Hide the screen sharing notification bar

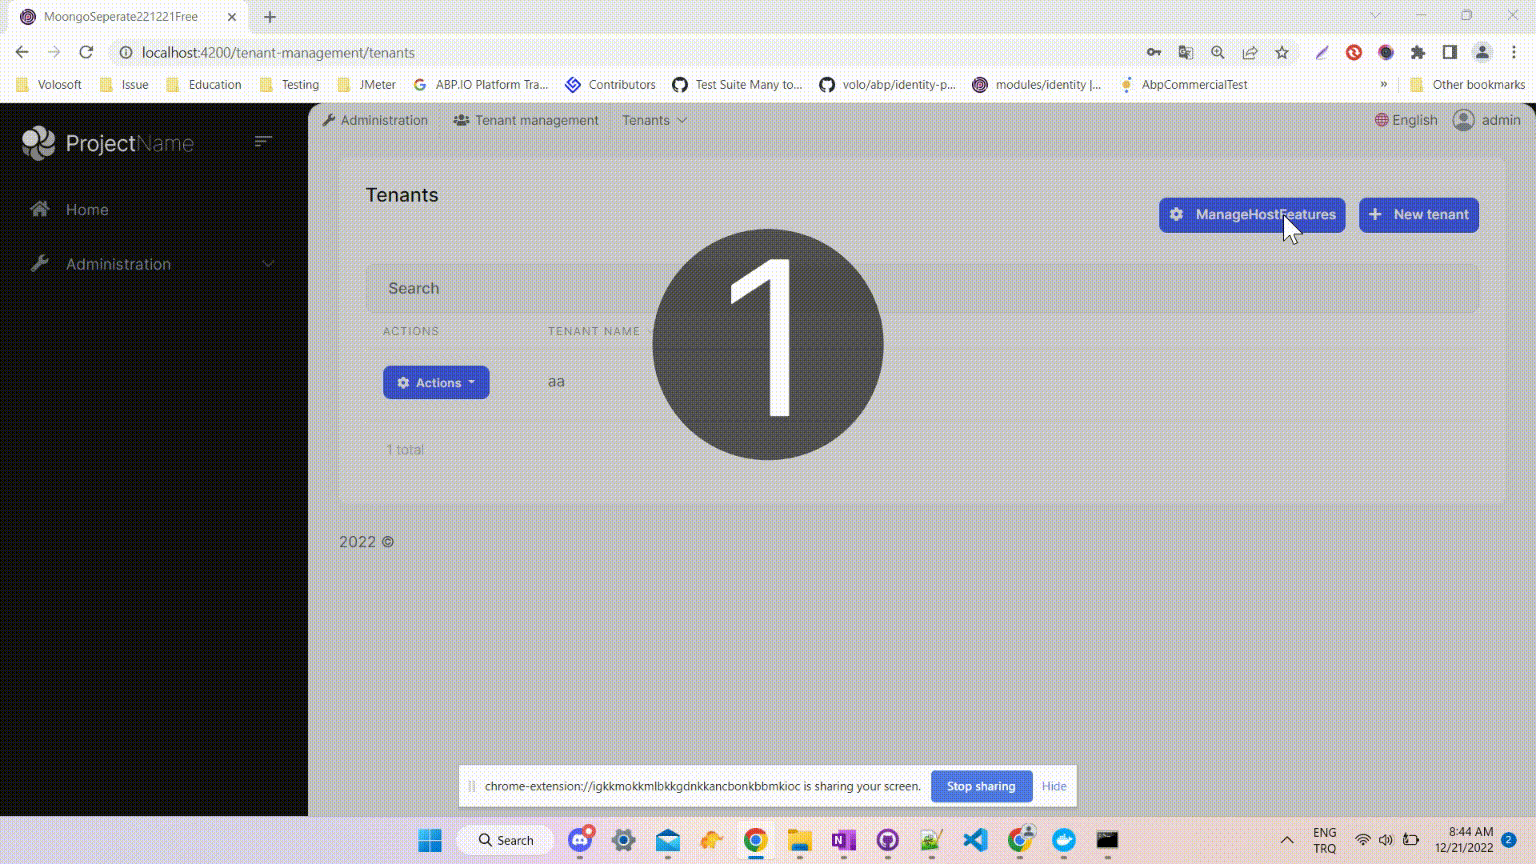pyautogui.click(x=1054, y=786)
